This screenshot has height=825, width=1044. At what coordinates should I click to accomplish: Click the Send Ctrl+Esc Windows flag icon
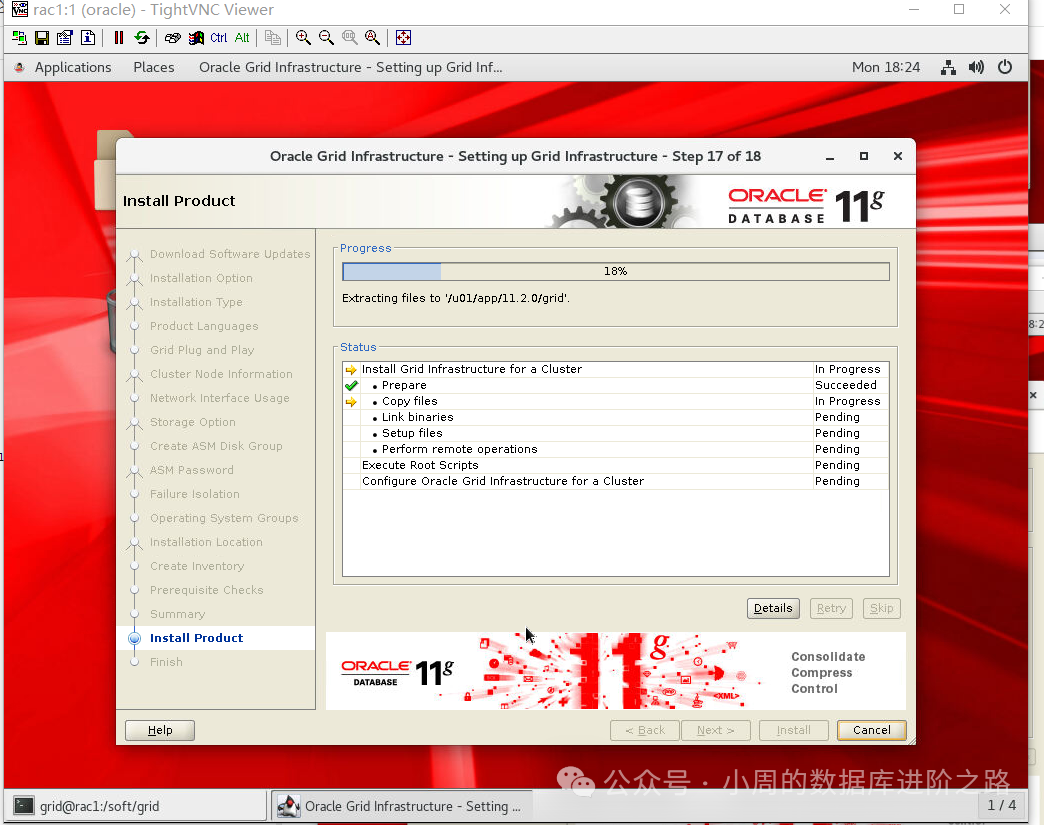[196, 38]
